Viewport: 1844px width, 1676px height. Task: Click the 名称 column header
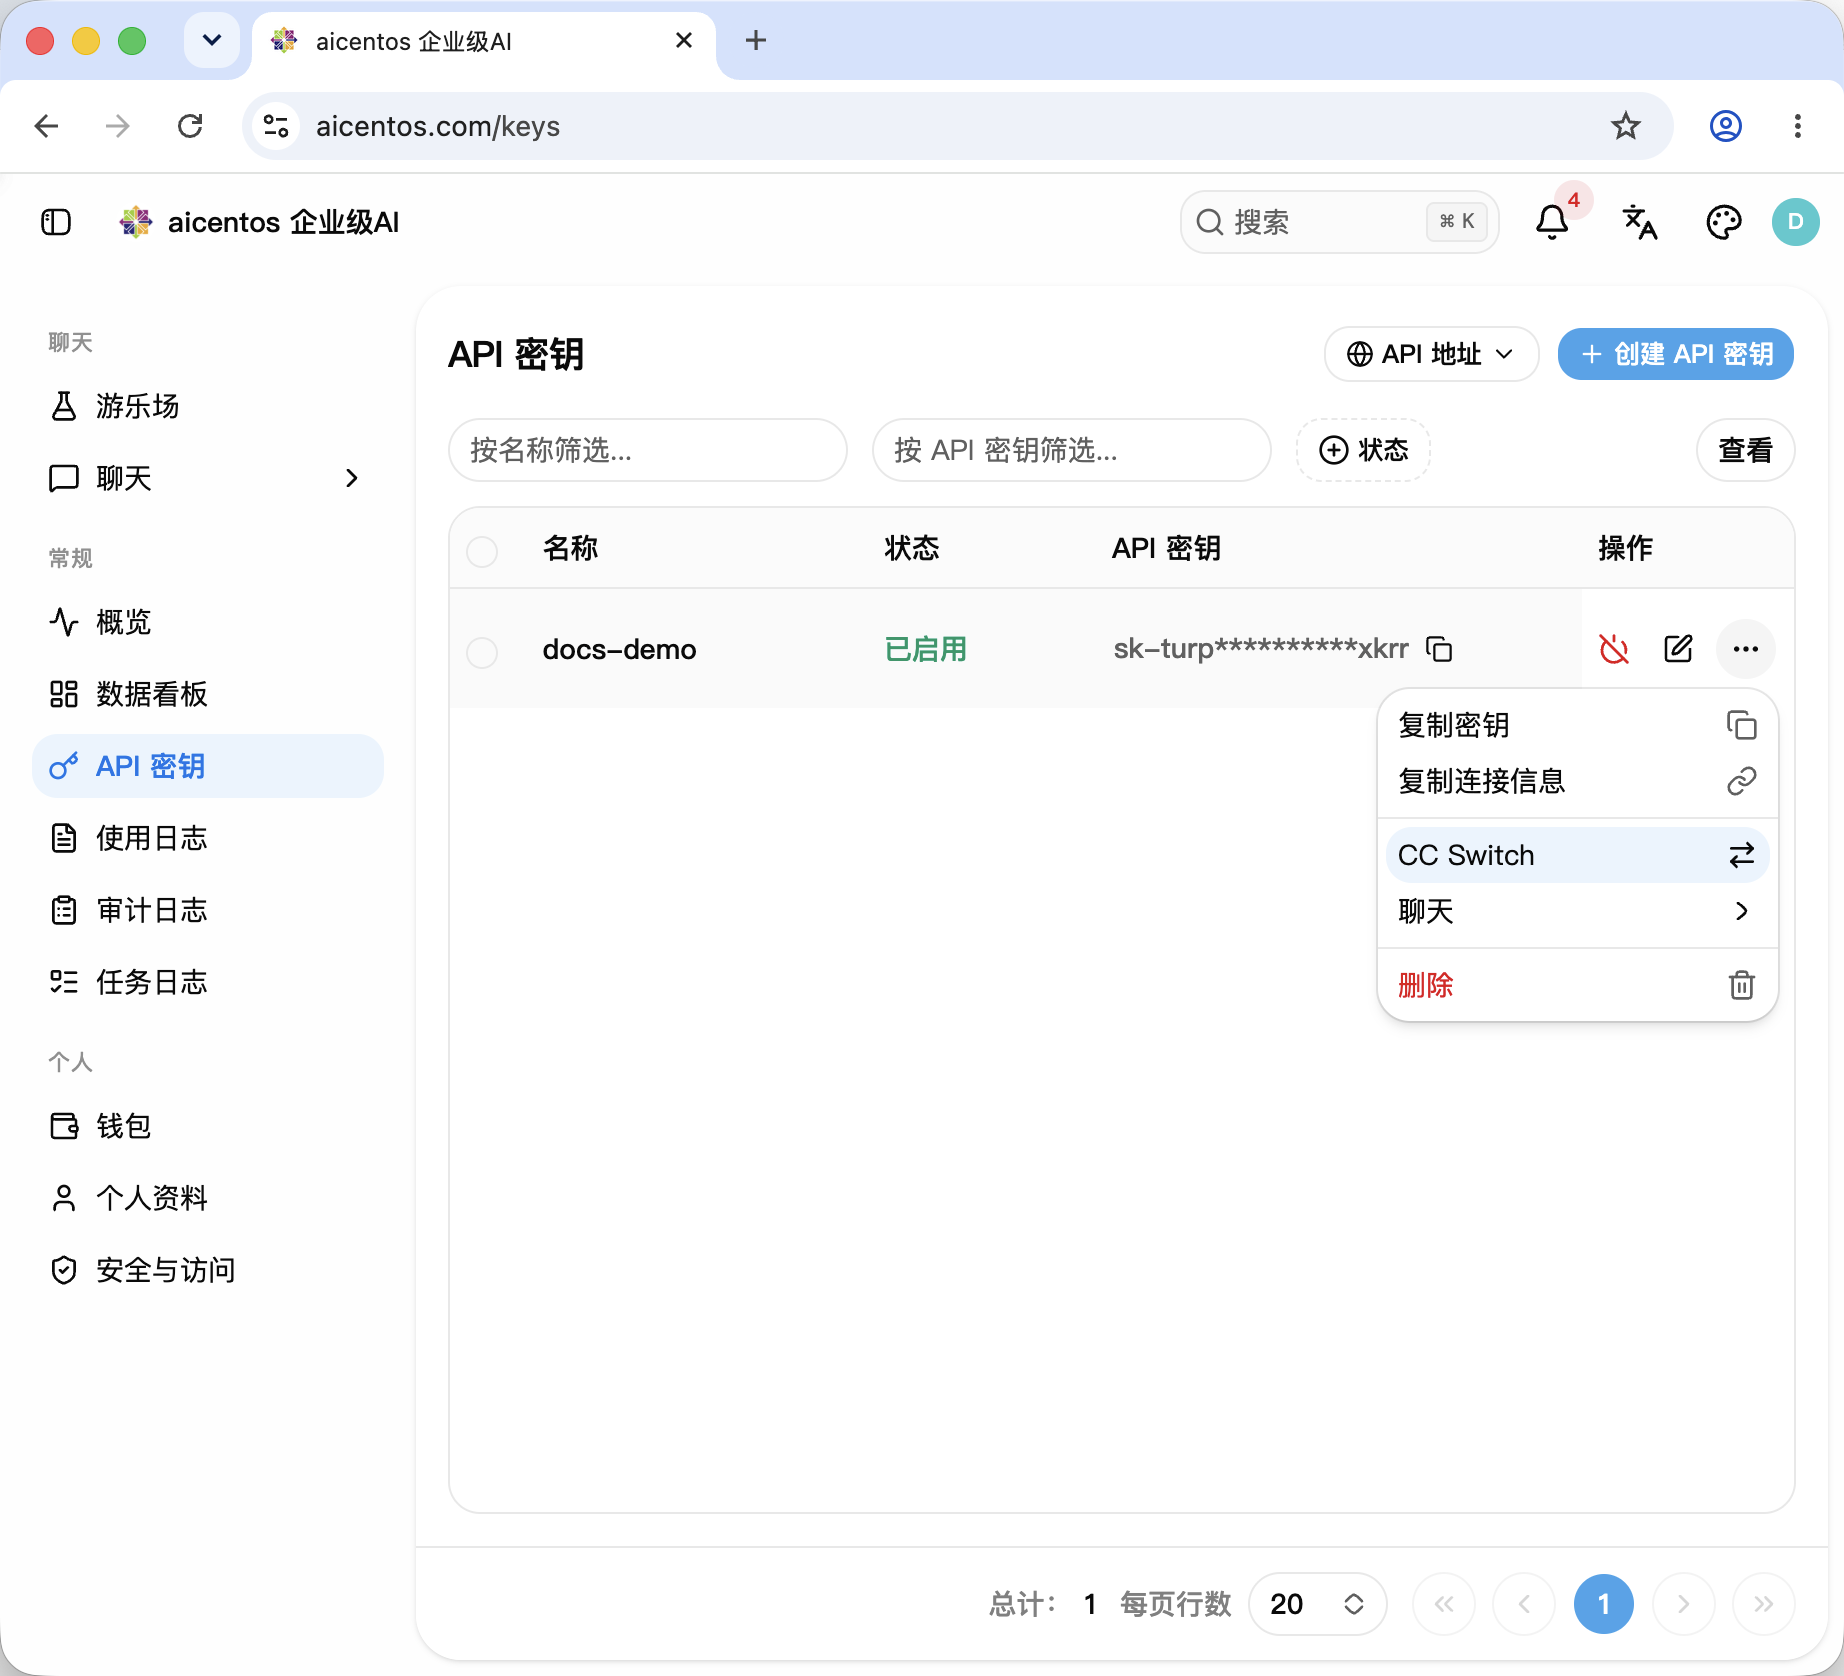coord(570,548)
